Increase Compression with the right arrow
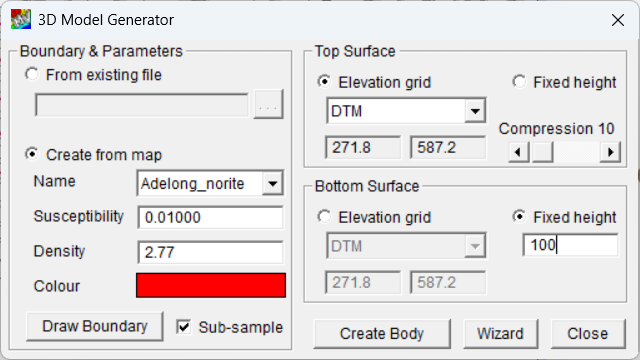 click(610, 152)
